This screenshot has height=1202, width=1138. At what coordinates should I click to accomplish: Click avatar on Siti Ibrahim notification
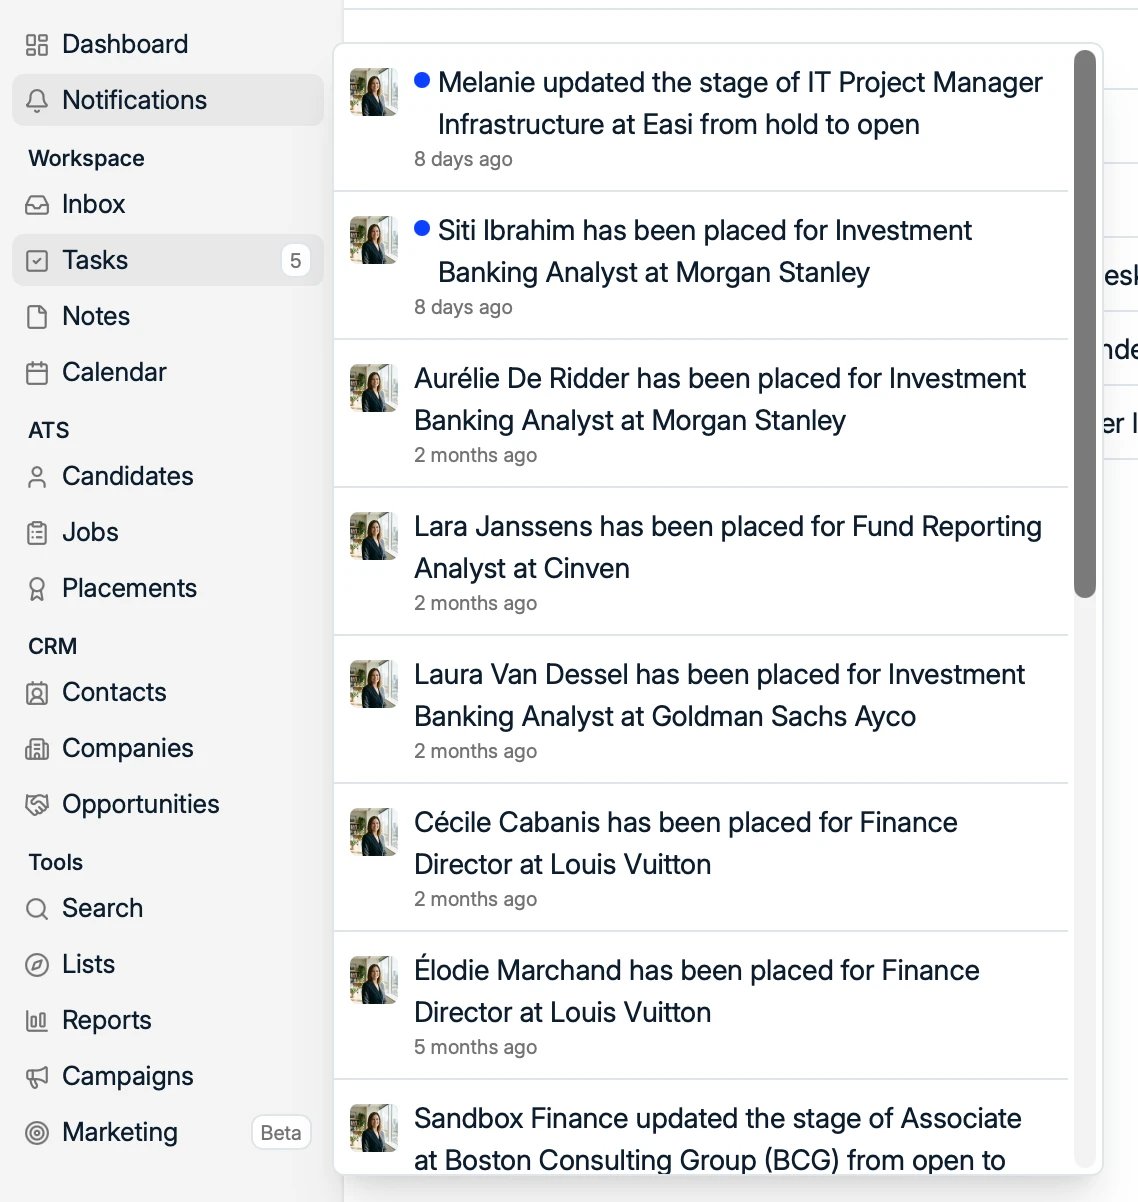(374, 240)
